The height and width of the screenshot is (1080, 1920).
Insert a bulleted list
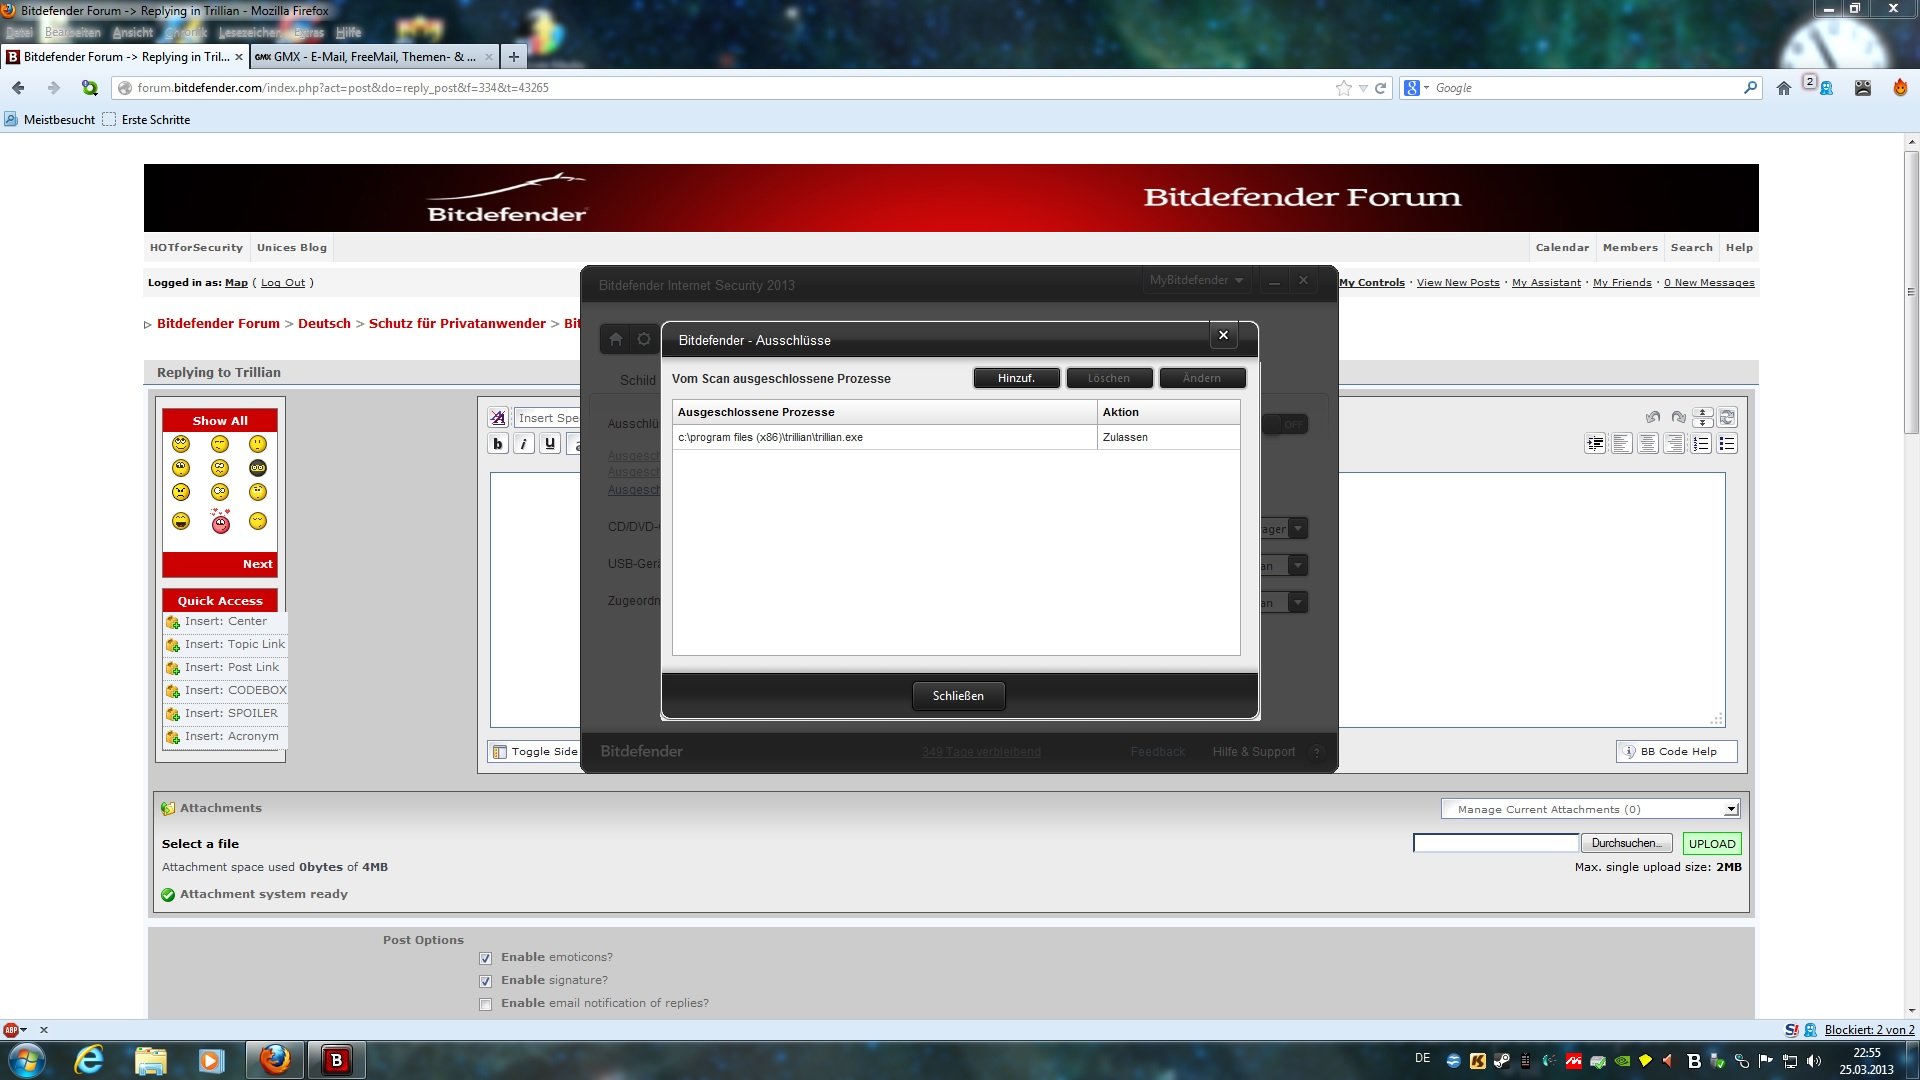point(1727,444)
